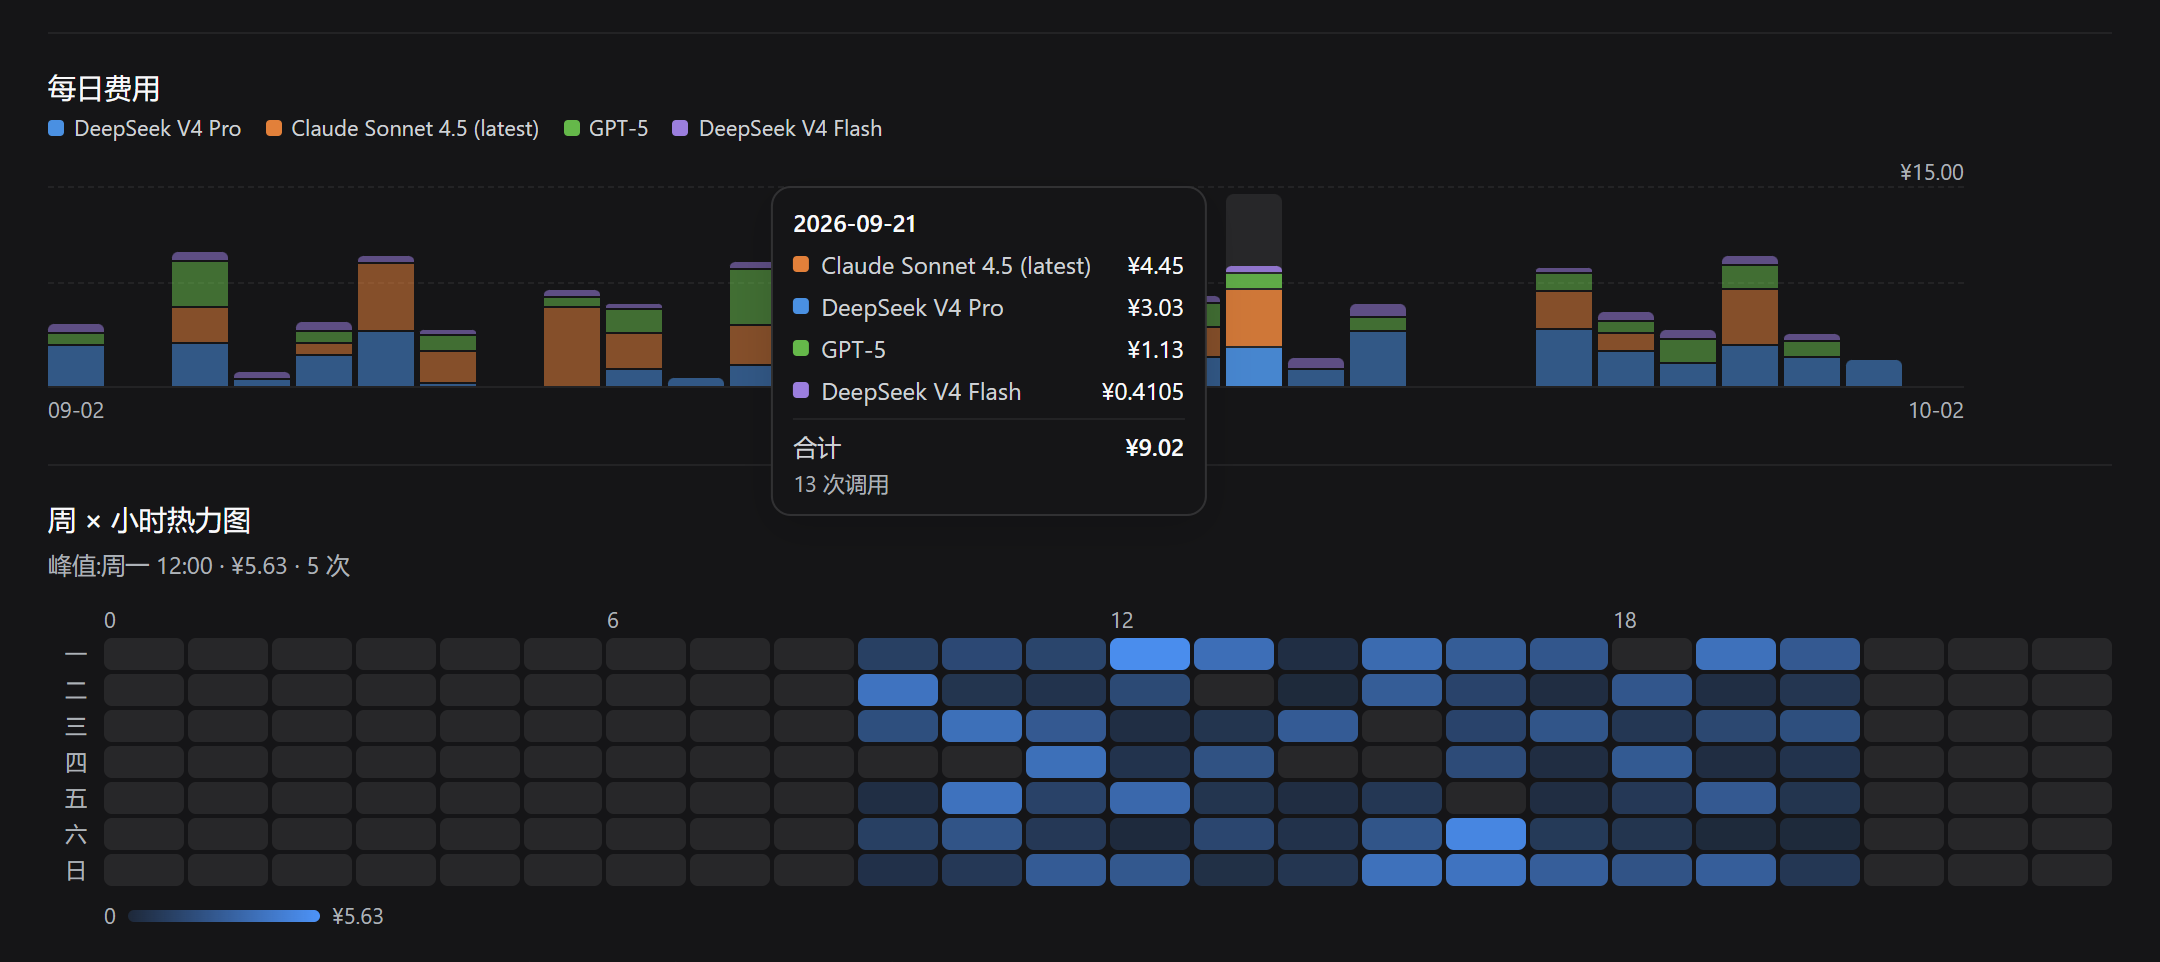This screenshot has width=2160, height=962.
Task: Click the hour label '6' above the heatmap
Action: coord(613,620)
